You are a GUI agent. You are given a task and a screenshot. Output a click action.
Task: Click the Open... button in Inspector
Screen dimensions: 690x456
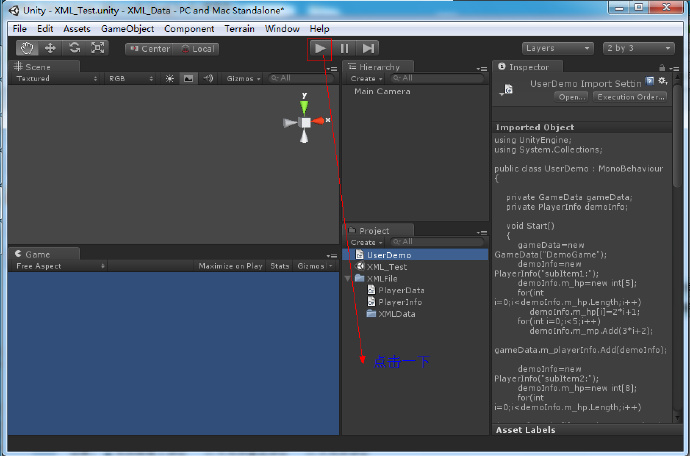point(571,97)
